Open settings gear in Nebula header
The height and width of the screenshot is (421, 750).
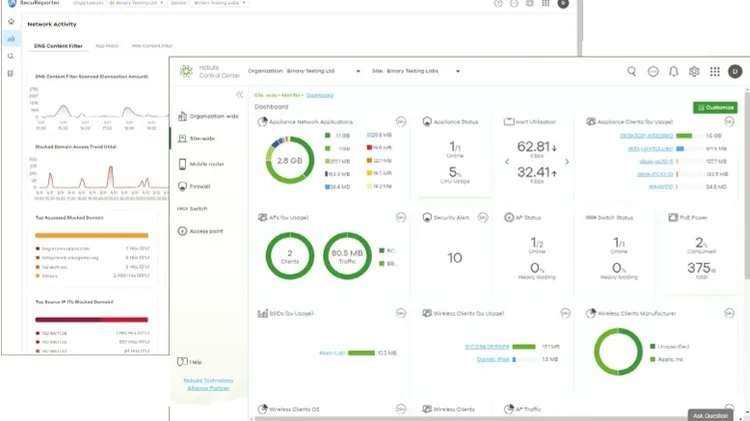tap(694, 72)
